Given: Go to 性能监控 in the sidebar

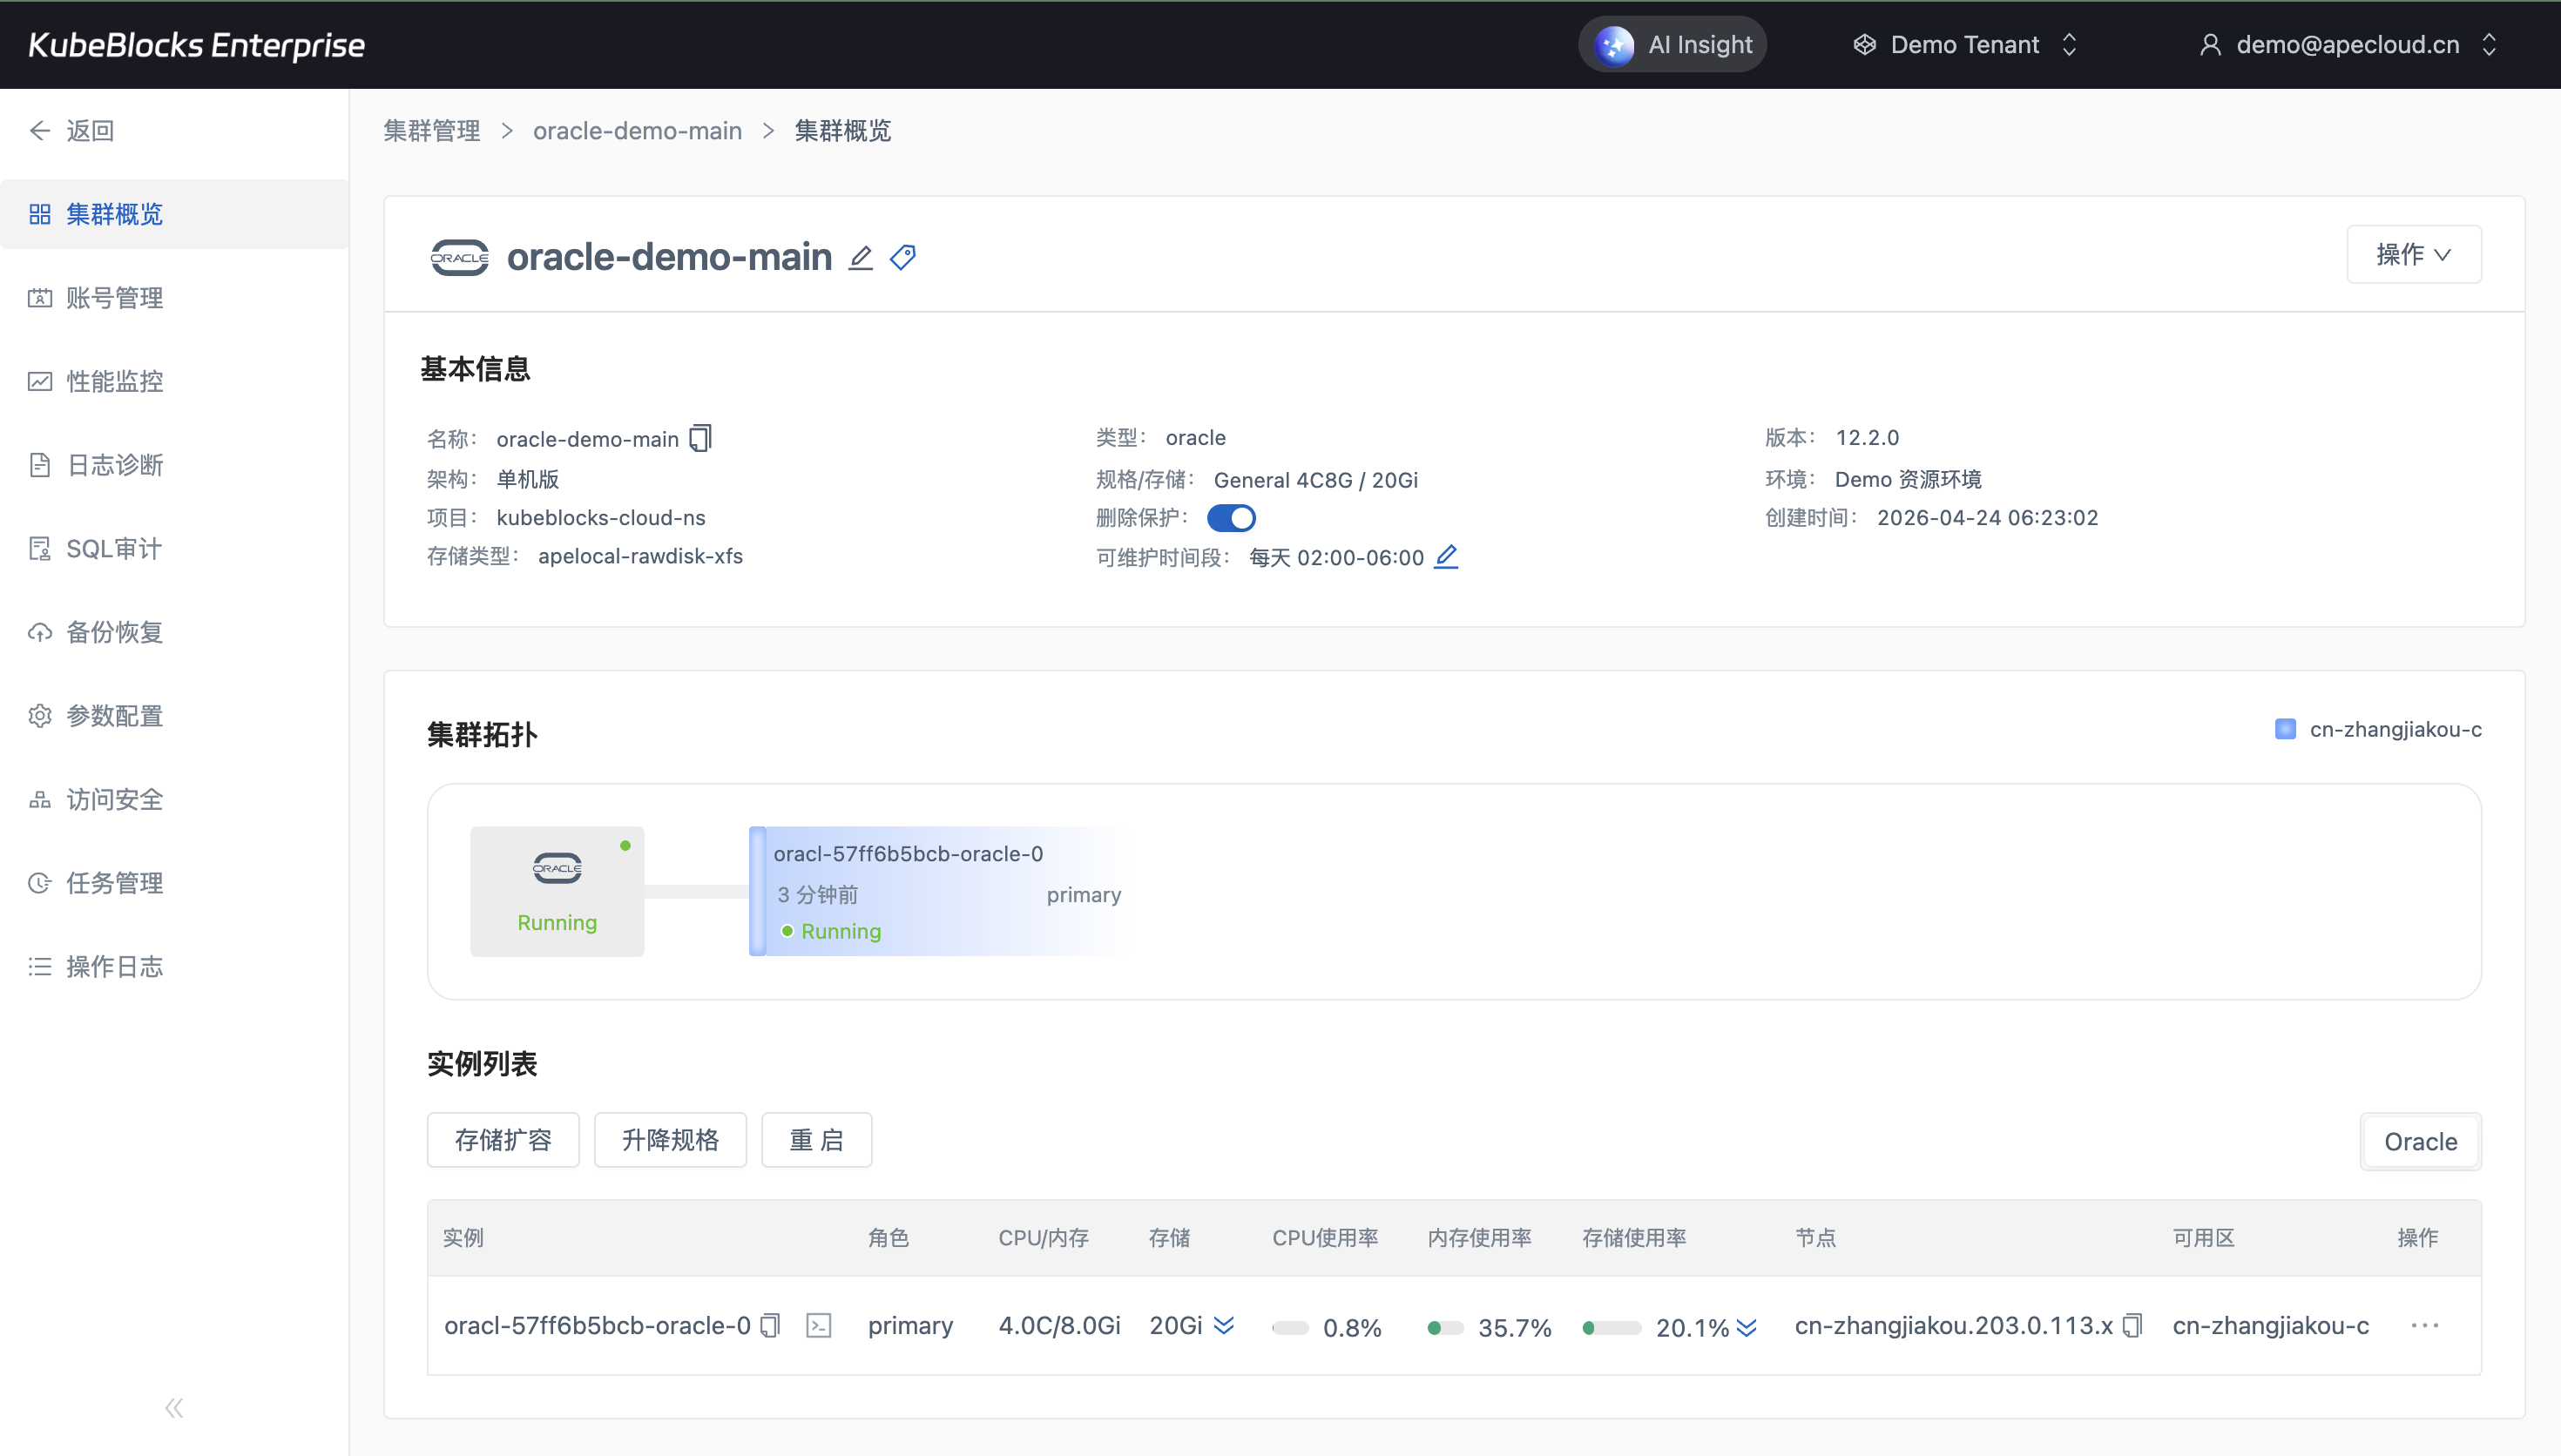Looking at the screenshot, I should (x=114, y=381).
